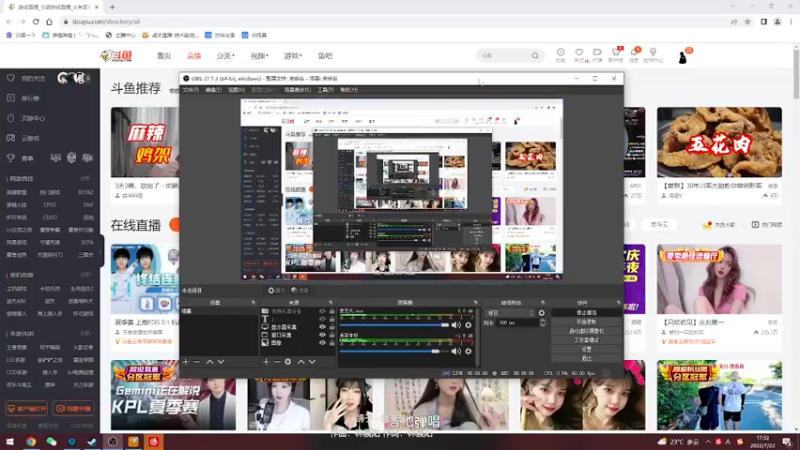Viewport: 800px width, 450px height.
Task: Click the desktop audio volume slider
Action: coord(394,351)
